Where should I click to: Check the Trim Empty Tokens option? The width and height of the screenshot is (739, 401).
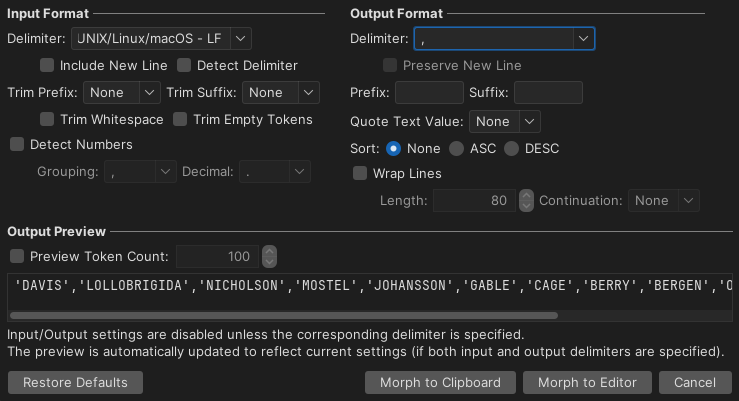pos(181,119)
